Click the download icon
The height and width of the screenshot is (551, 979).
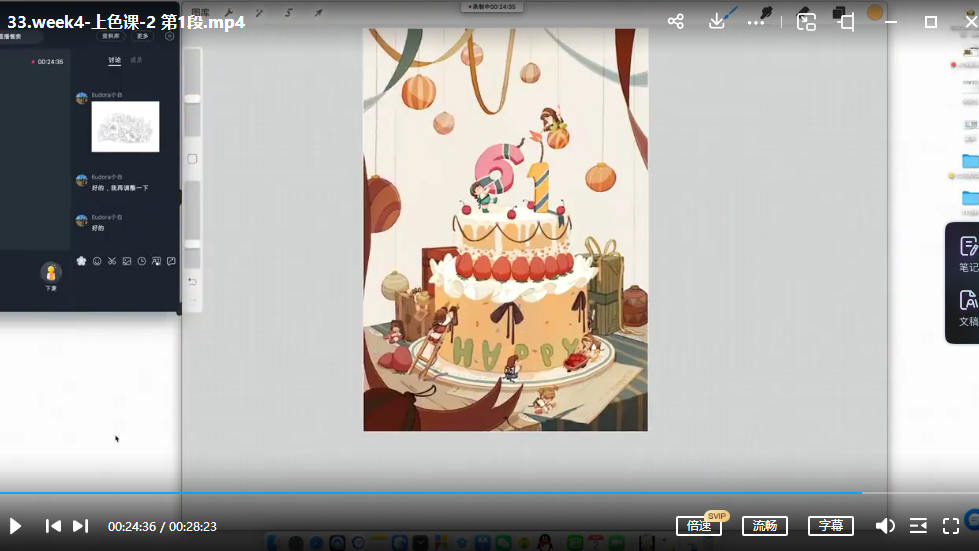click(717, 21)
